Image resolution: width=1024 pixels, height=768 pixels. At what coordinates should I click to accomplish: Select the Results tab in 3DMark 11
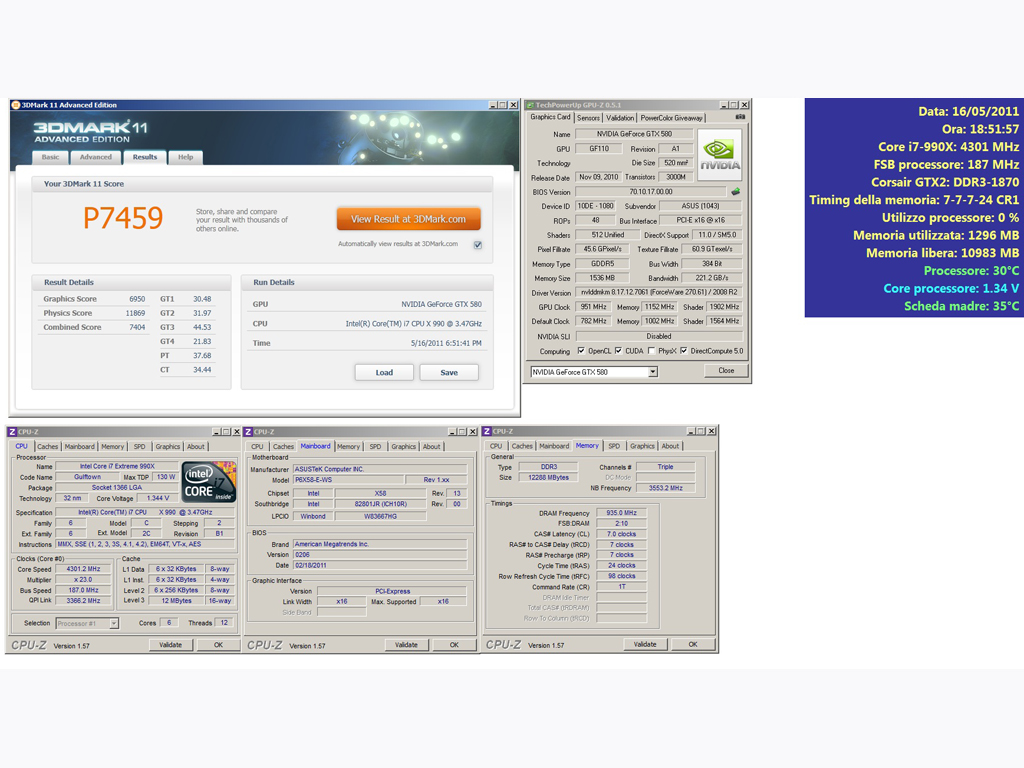(145, 157)
